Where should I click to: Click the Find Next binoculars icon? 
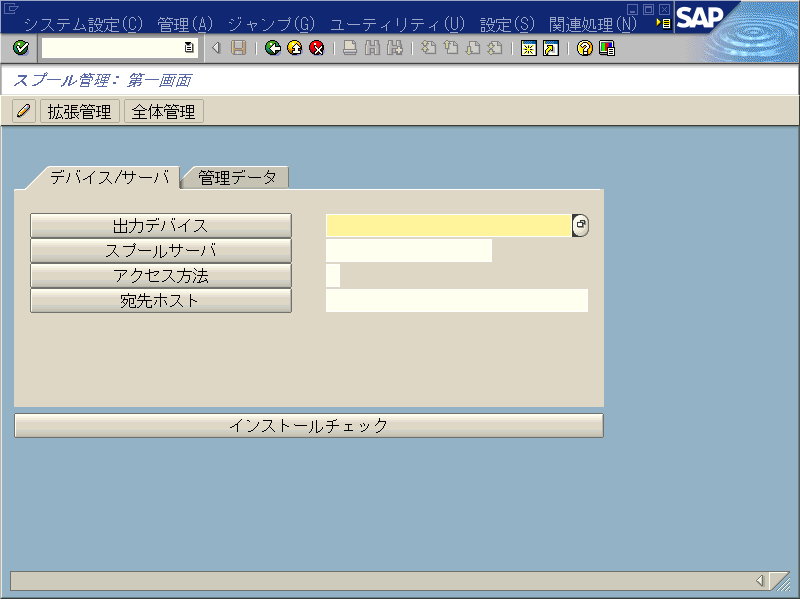click(394, 48)
